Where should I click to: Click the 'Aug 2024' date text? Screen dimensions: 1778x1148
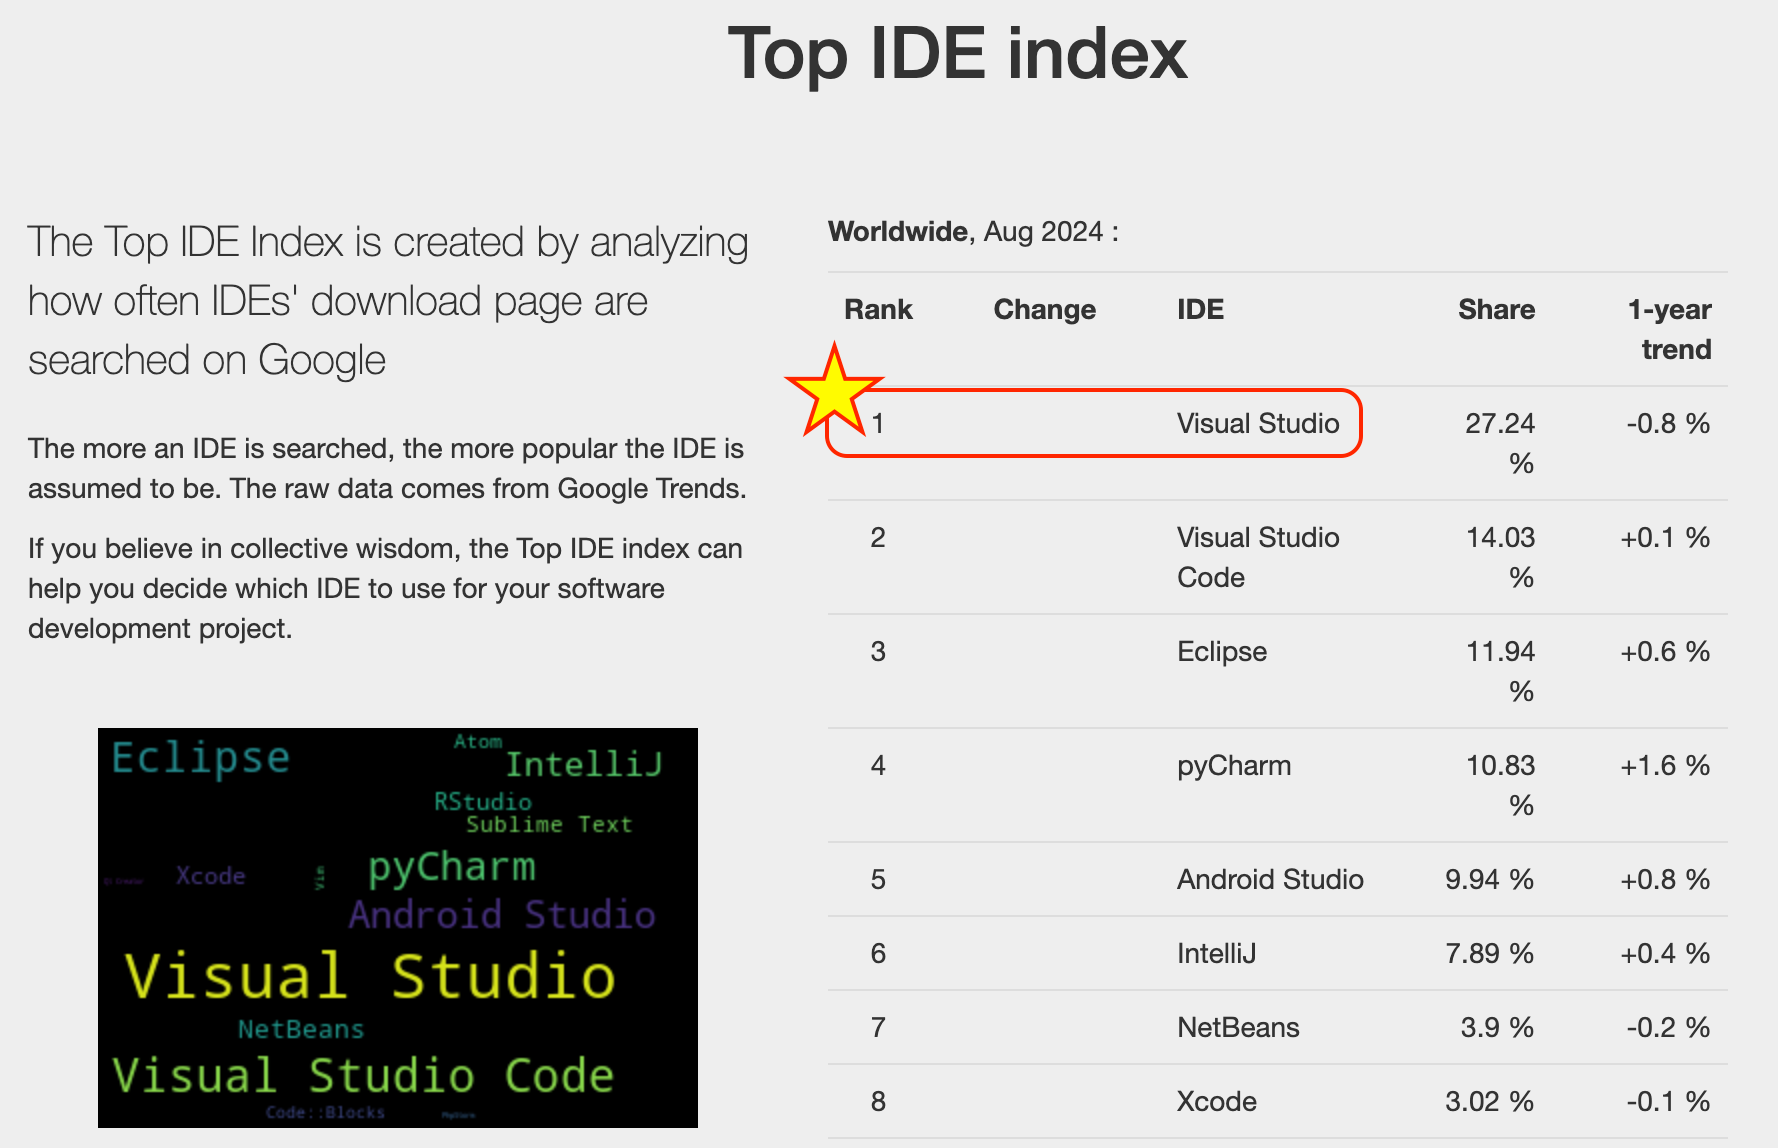(x=1043, y=231)
